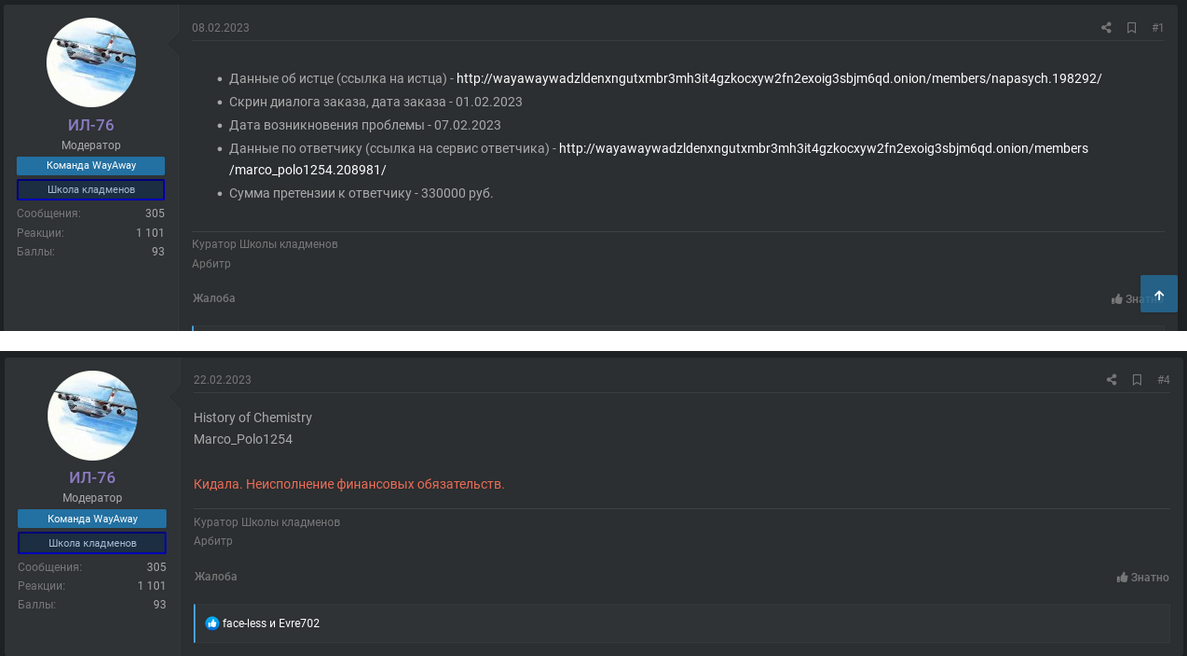The height and width of the screenshot is (656, 1187).
Task: Click the ИЛ-76 username in first post
Action: pos(91,125)
